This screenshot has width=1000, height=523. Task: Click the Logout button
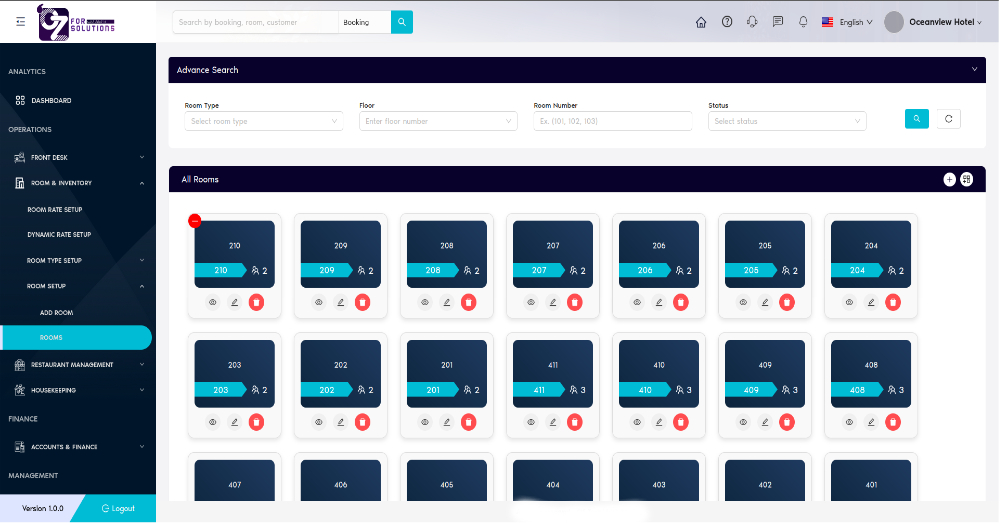tap(118, 508)
